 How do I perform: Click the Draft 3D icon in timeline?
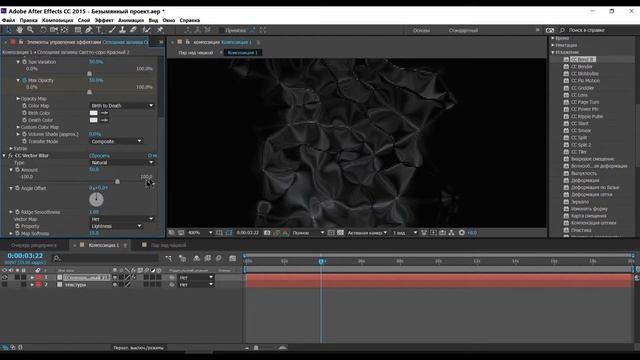(x=182, y=258)
